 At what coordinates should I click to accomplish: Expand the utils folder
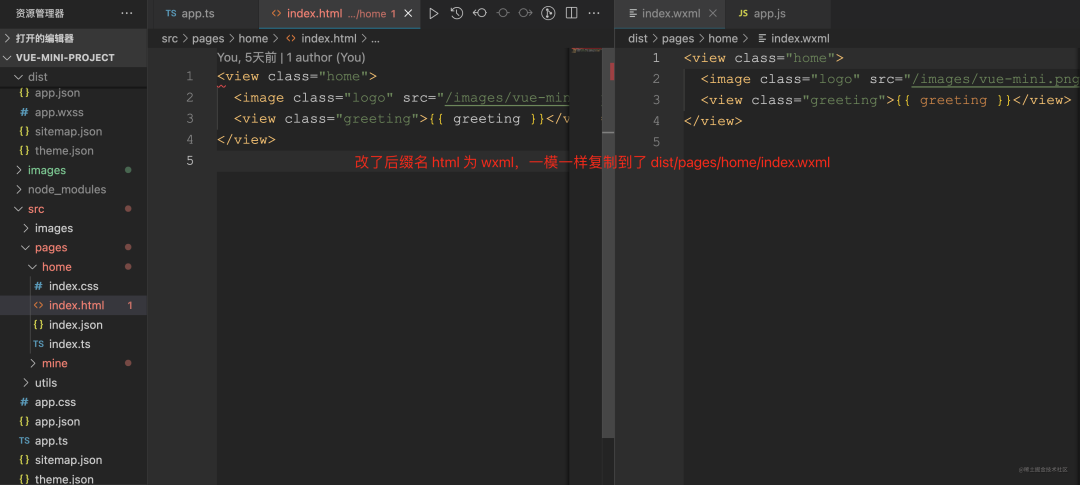(x=74, y=382)
